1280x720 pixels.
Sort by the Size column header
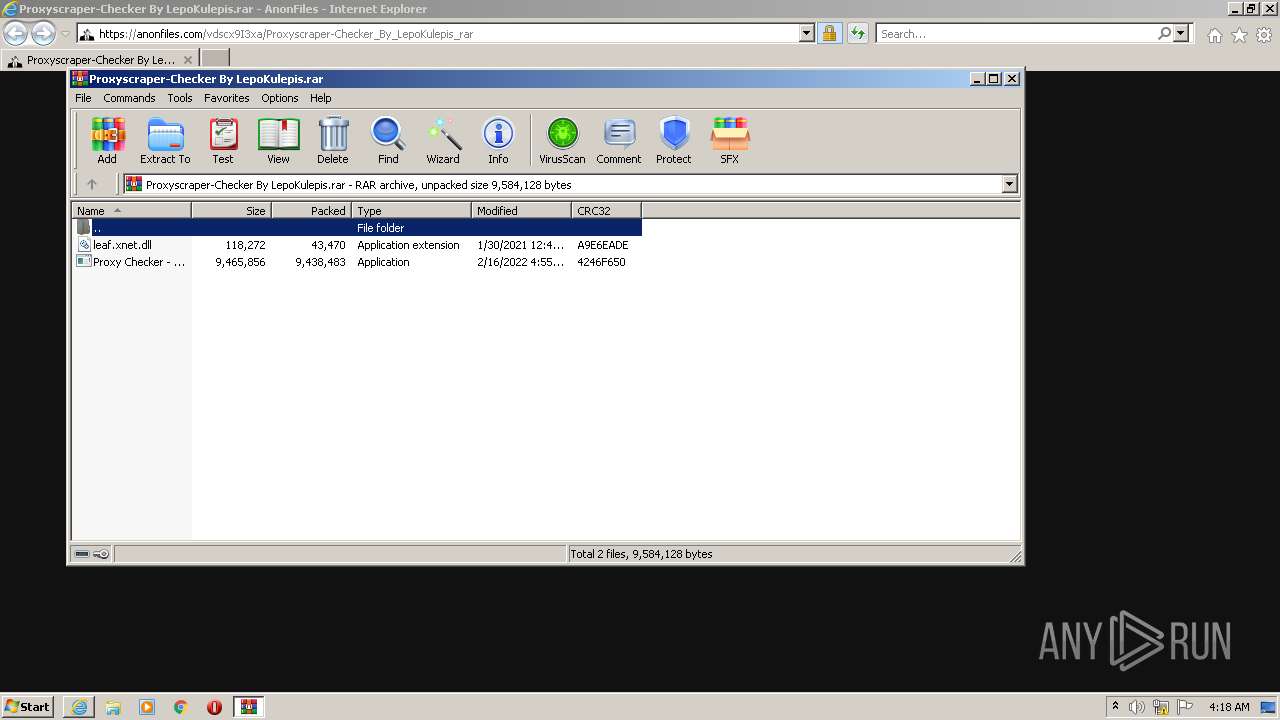pos(231,210)
